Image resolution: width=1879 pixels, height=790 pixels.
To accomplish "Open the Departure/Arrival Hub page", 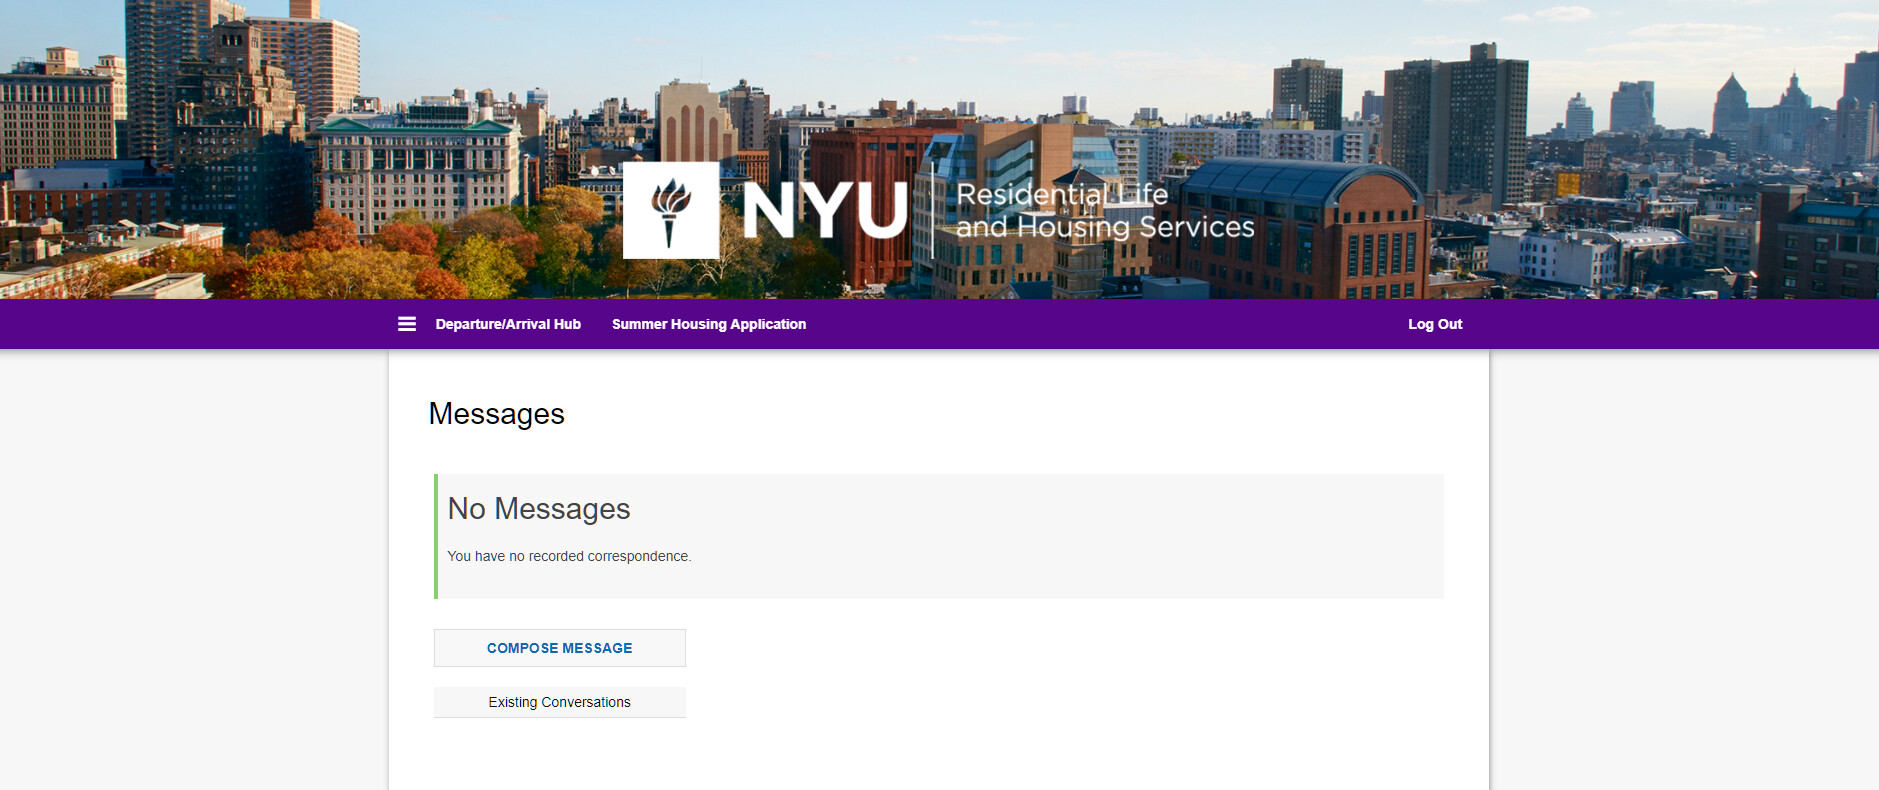I will click(508, 324).
